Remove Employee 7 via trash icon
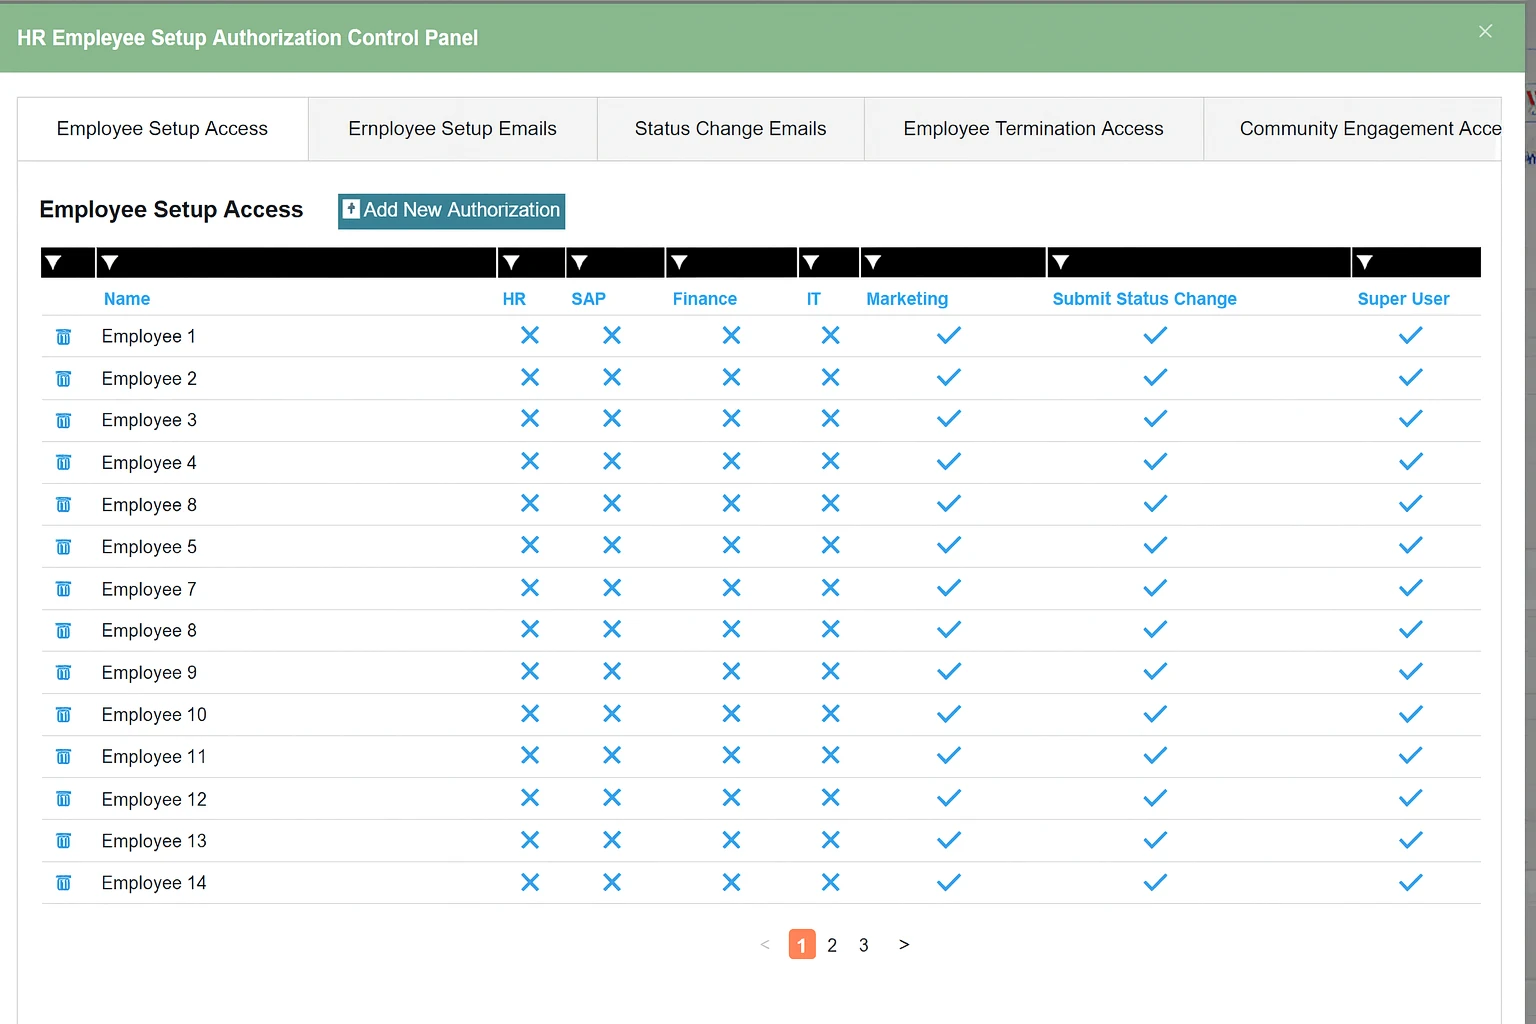 click(63, 589)
